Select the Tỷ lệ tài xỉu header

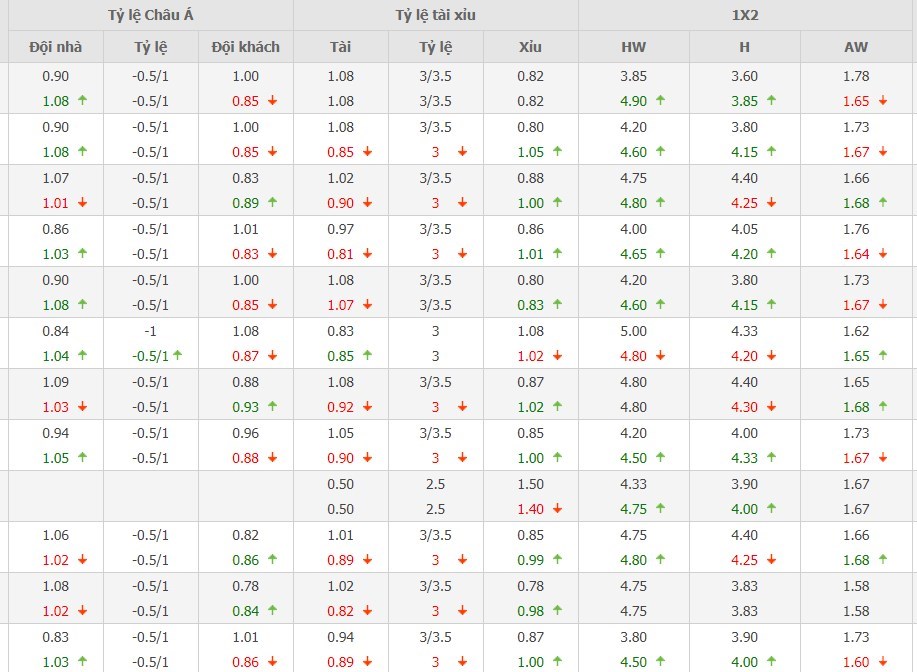(x=435, y=15)
